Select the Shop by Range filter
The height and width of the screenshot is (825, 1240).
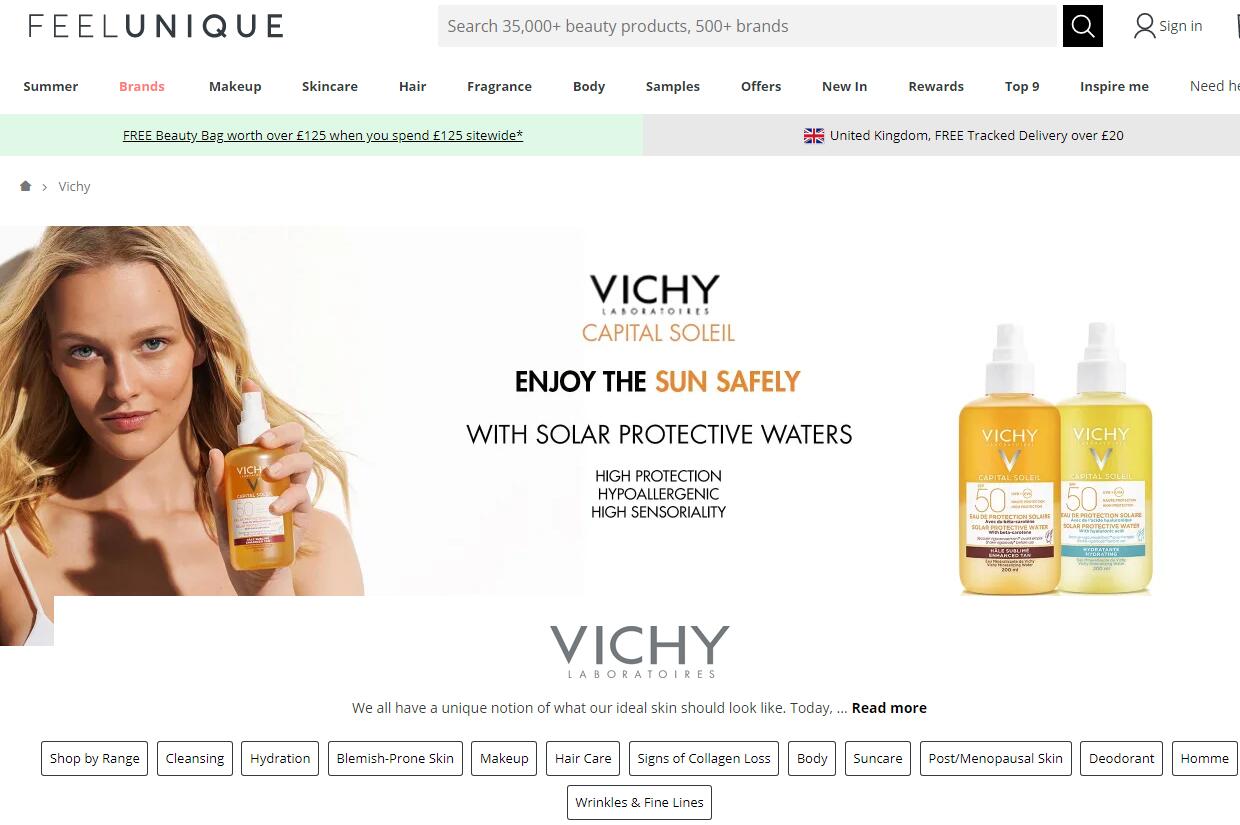[95, 759]
